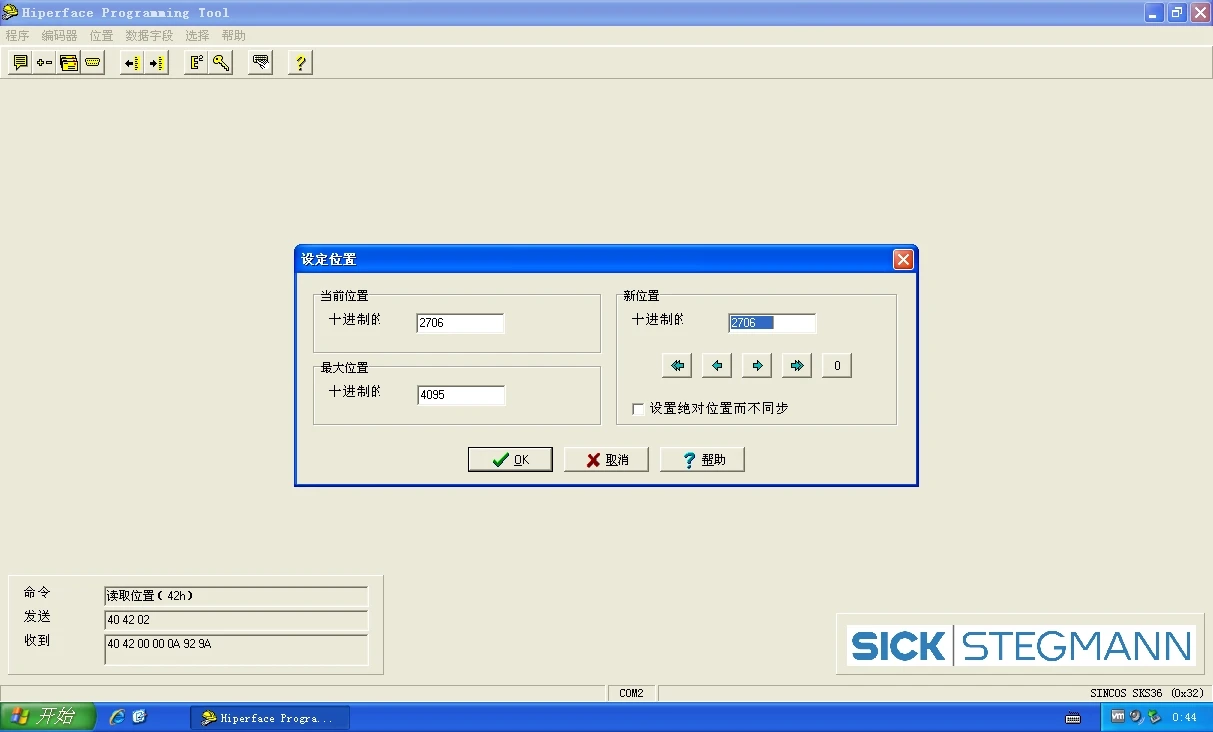Click the data fields toolbar icon
This screenshot has width=1213, height=732.
[x=68, y=62]
